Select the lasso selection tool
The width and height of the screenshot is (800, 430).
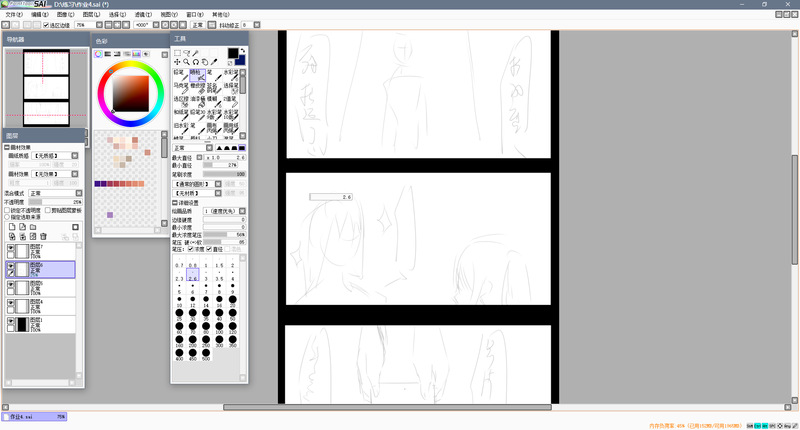187,52
